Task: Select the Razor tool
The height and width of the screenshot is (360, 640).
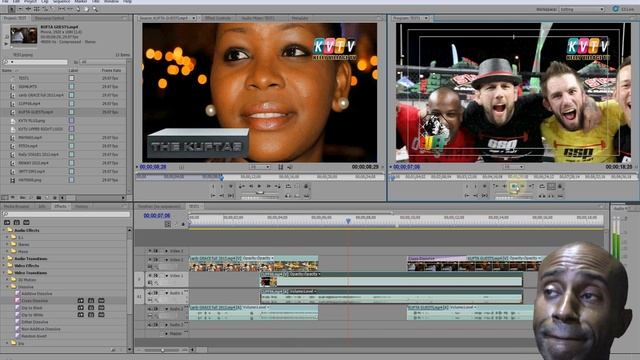Action: tap(53, 9)
